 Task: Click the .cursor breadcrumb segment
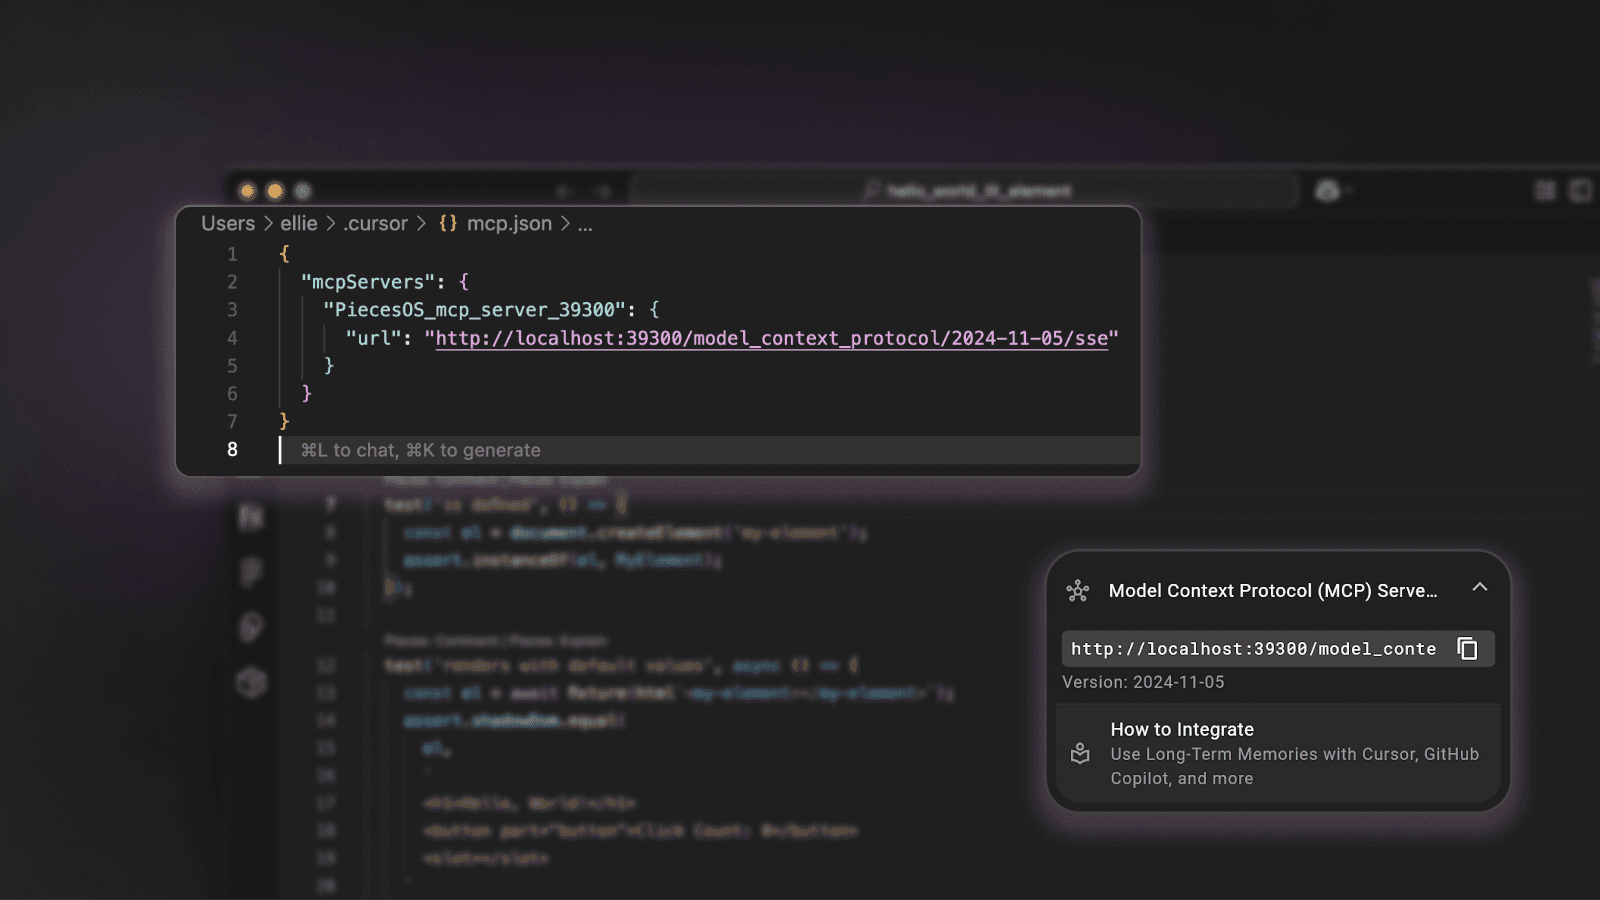tap(375, 224)
